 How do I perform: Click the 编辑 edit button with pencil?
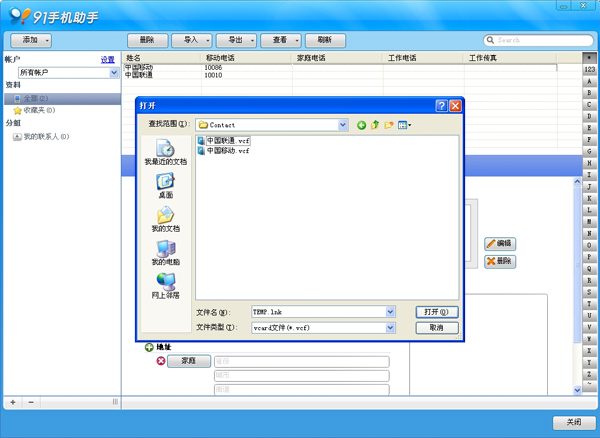(500, 244)
